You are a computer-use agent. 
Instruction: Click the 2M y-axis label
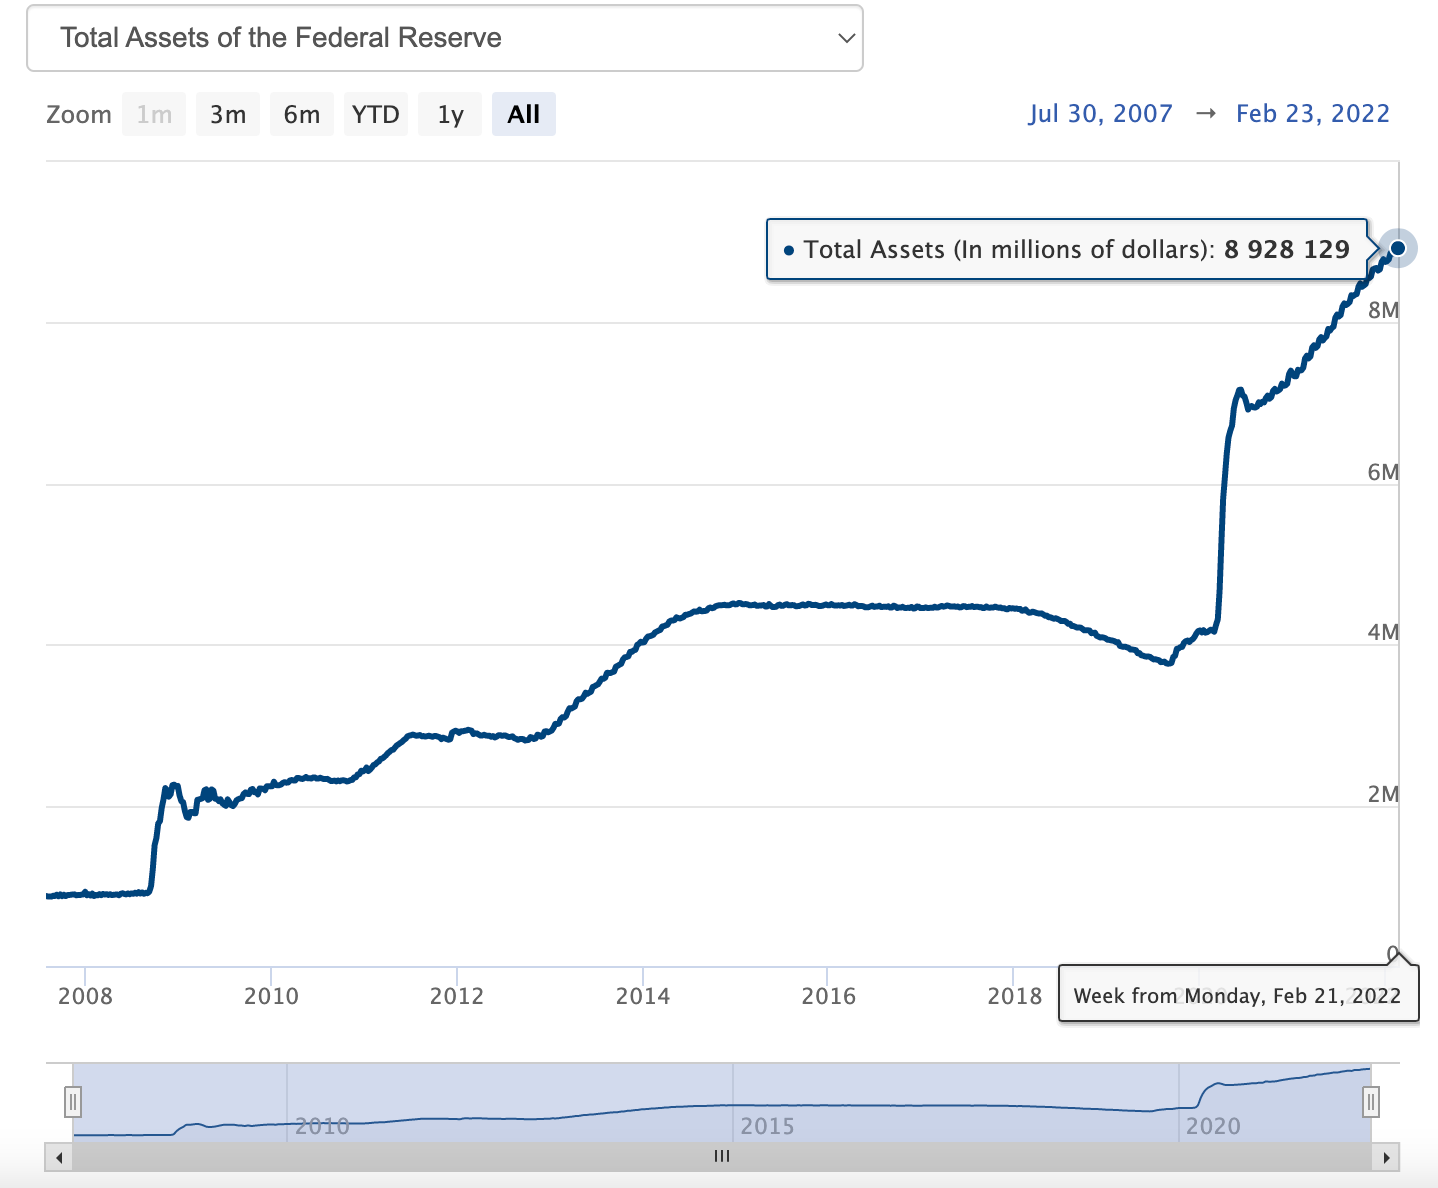point(1383,794)
